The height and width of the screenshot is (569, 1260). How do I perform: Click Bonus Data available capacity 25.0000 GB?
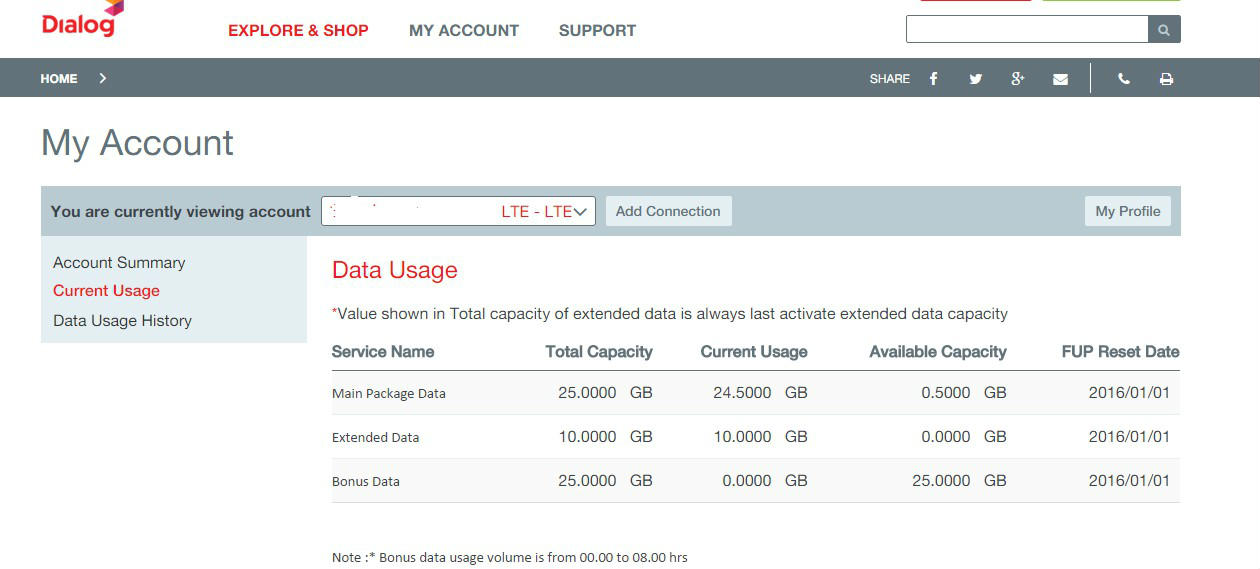[959, 481]
